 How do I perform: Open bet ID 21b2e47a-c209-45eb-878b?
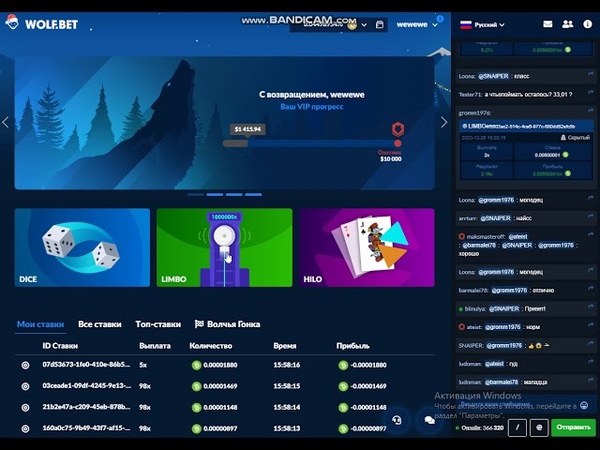tap(86, 407)
